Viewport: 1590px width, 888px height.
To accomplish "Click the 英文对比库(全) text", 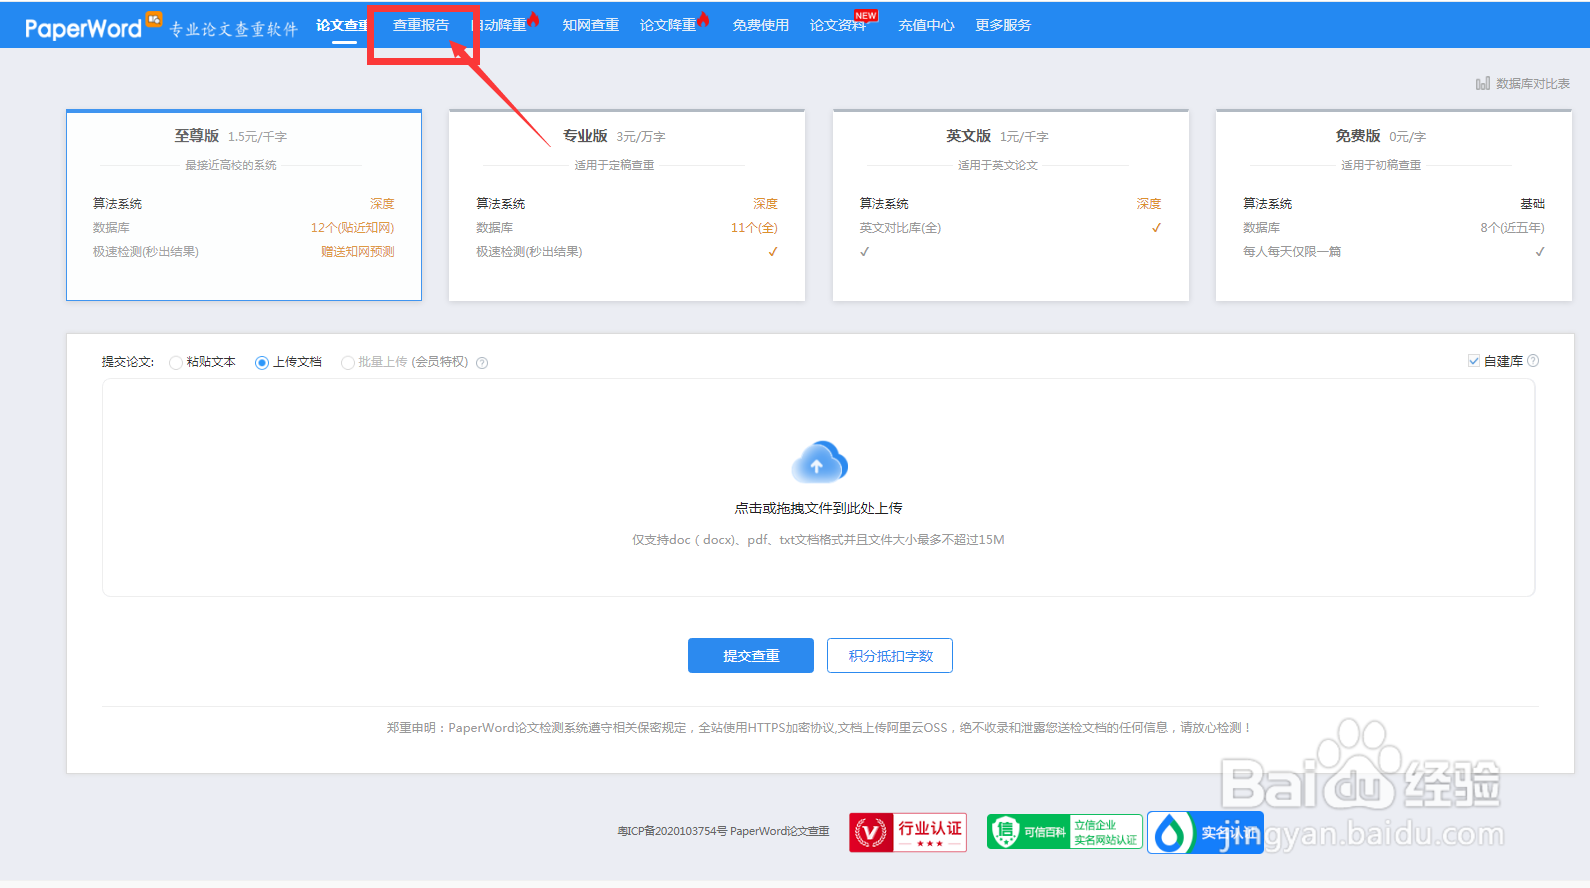I will tap(900, 228).
